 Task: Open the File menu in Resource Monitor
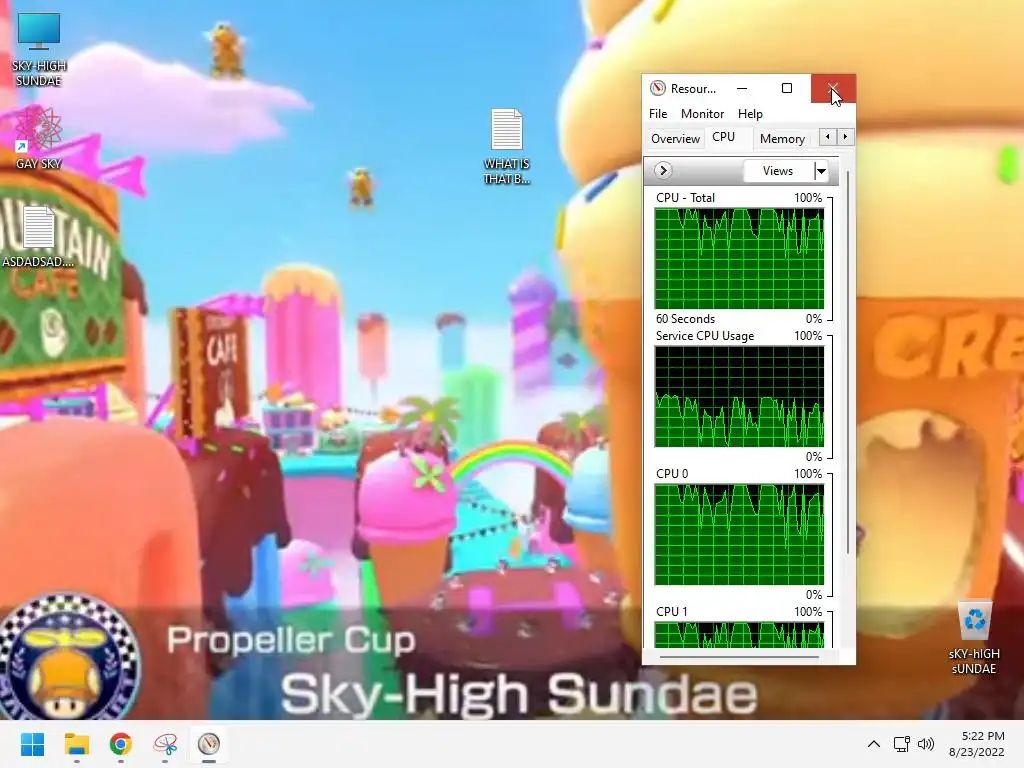coord(658,114)
